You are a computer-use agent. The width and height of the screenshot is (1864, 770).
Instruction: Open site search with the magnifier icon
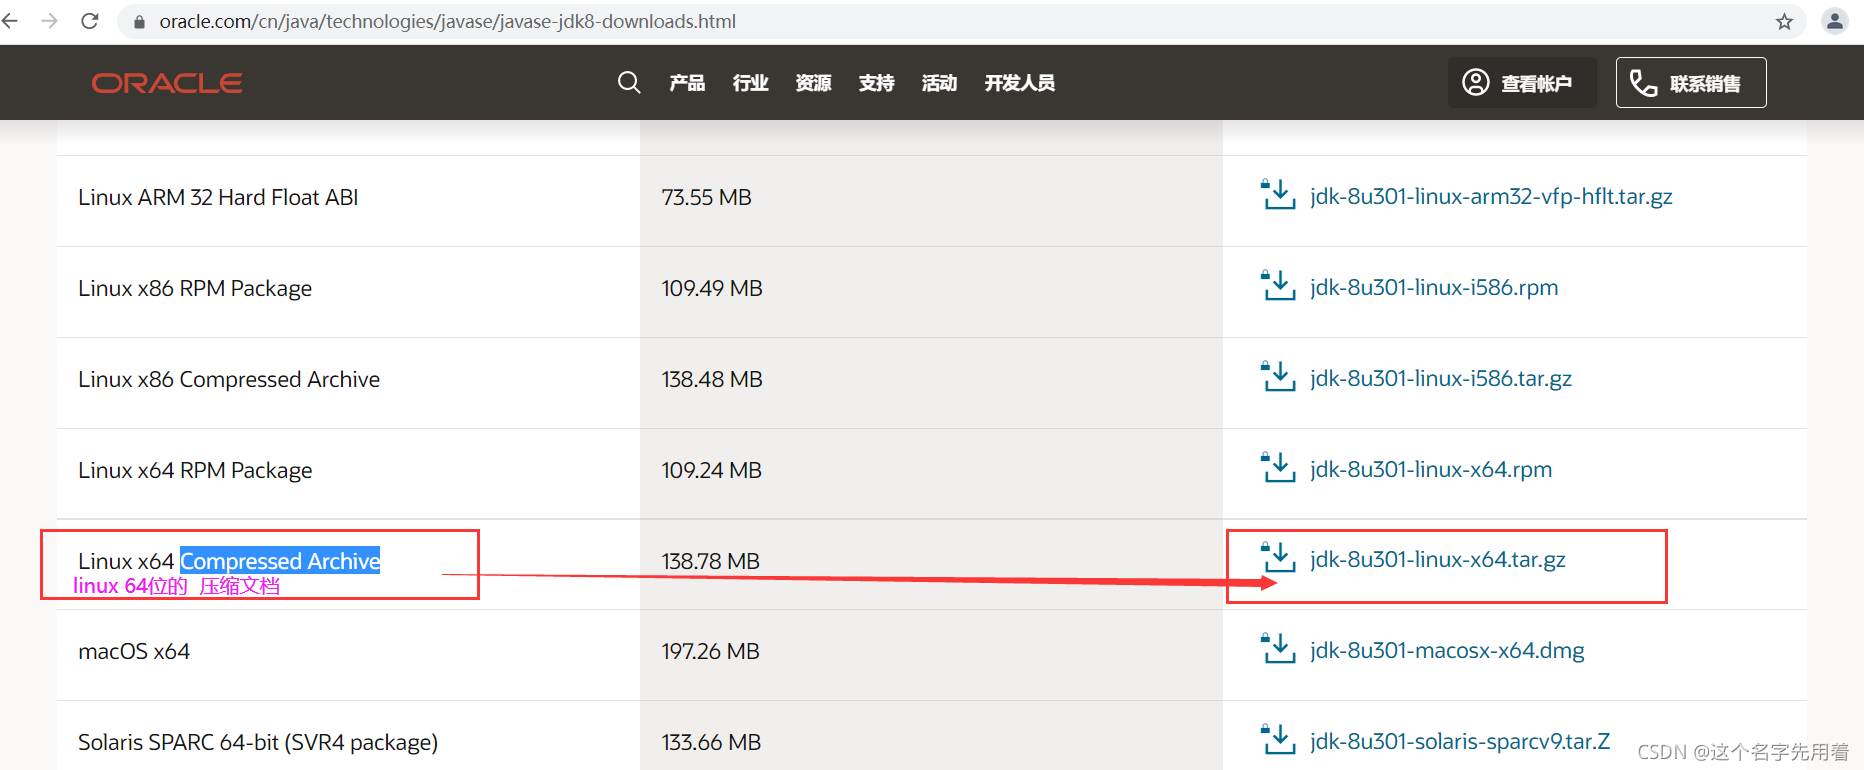[x=629, y=82]
